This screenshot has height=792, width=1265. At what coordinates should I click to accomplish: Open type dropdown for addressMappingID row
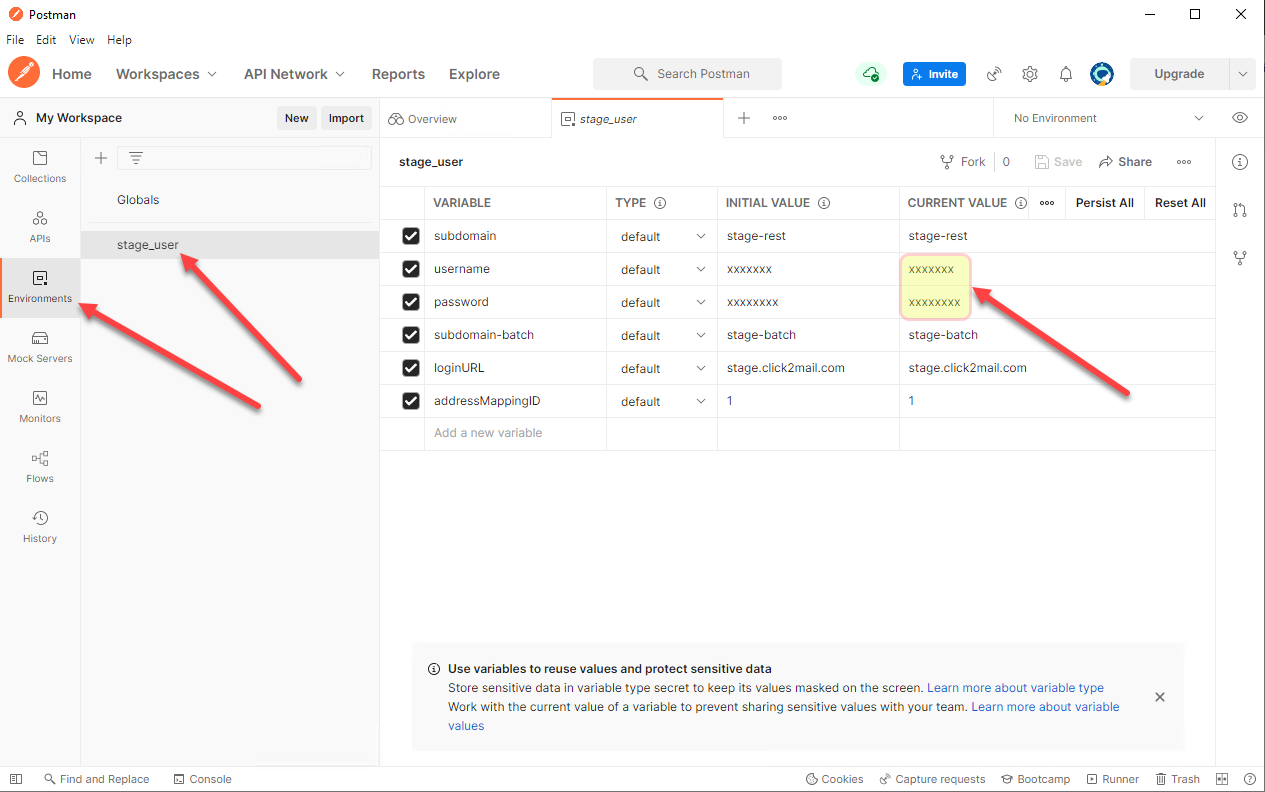coord(662,402)
